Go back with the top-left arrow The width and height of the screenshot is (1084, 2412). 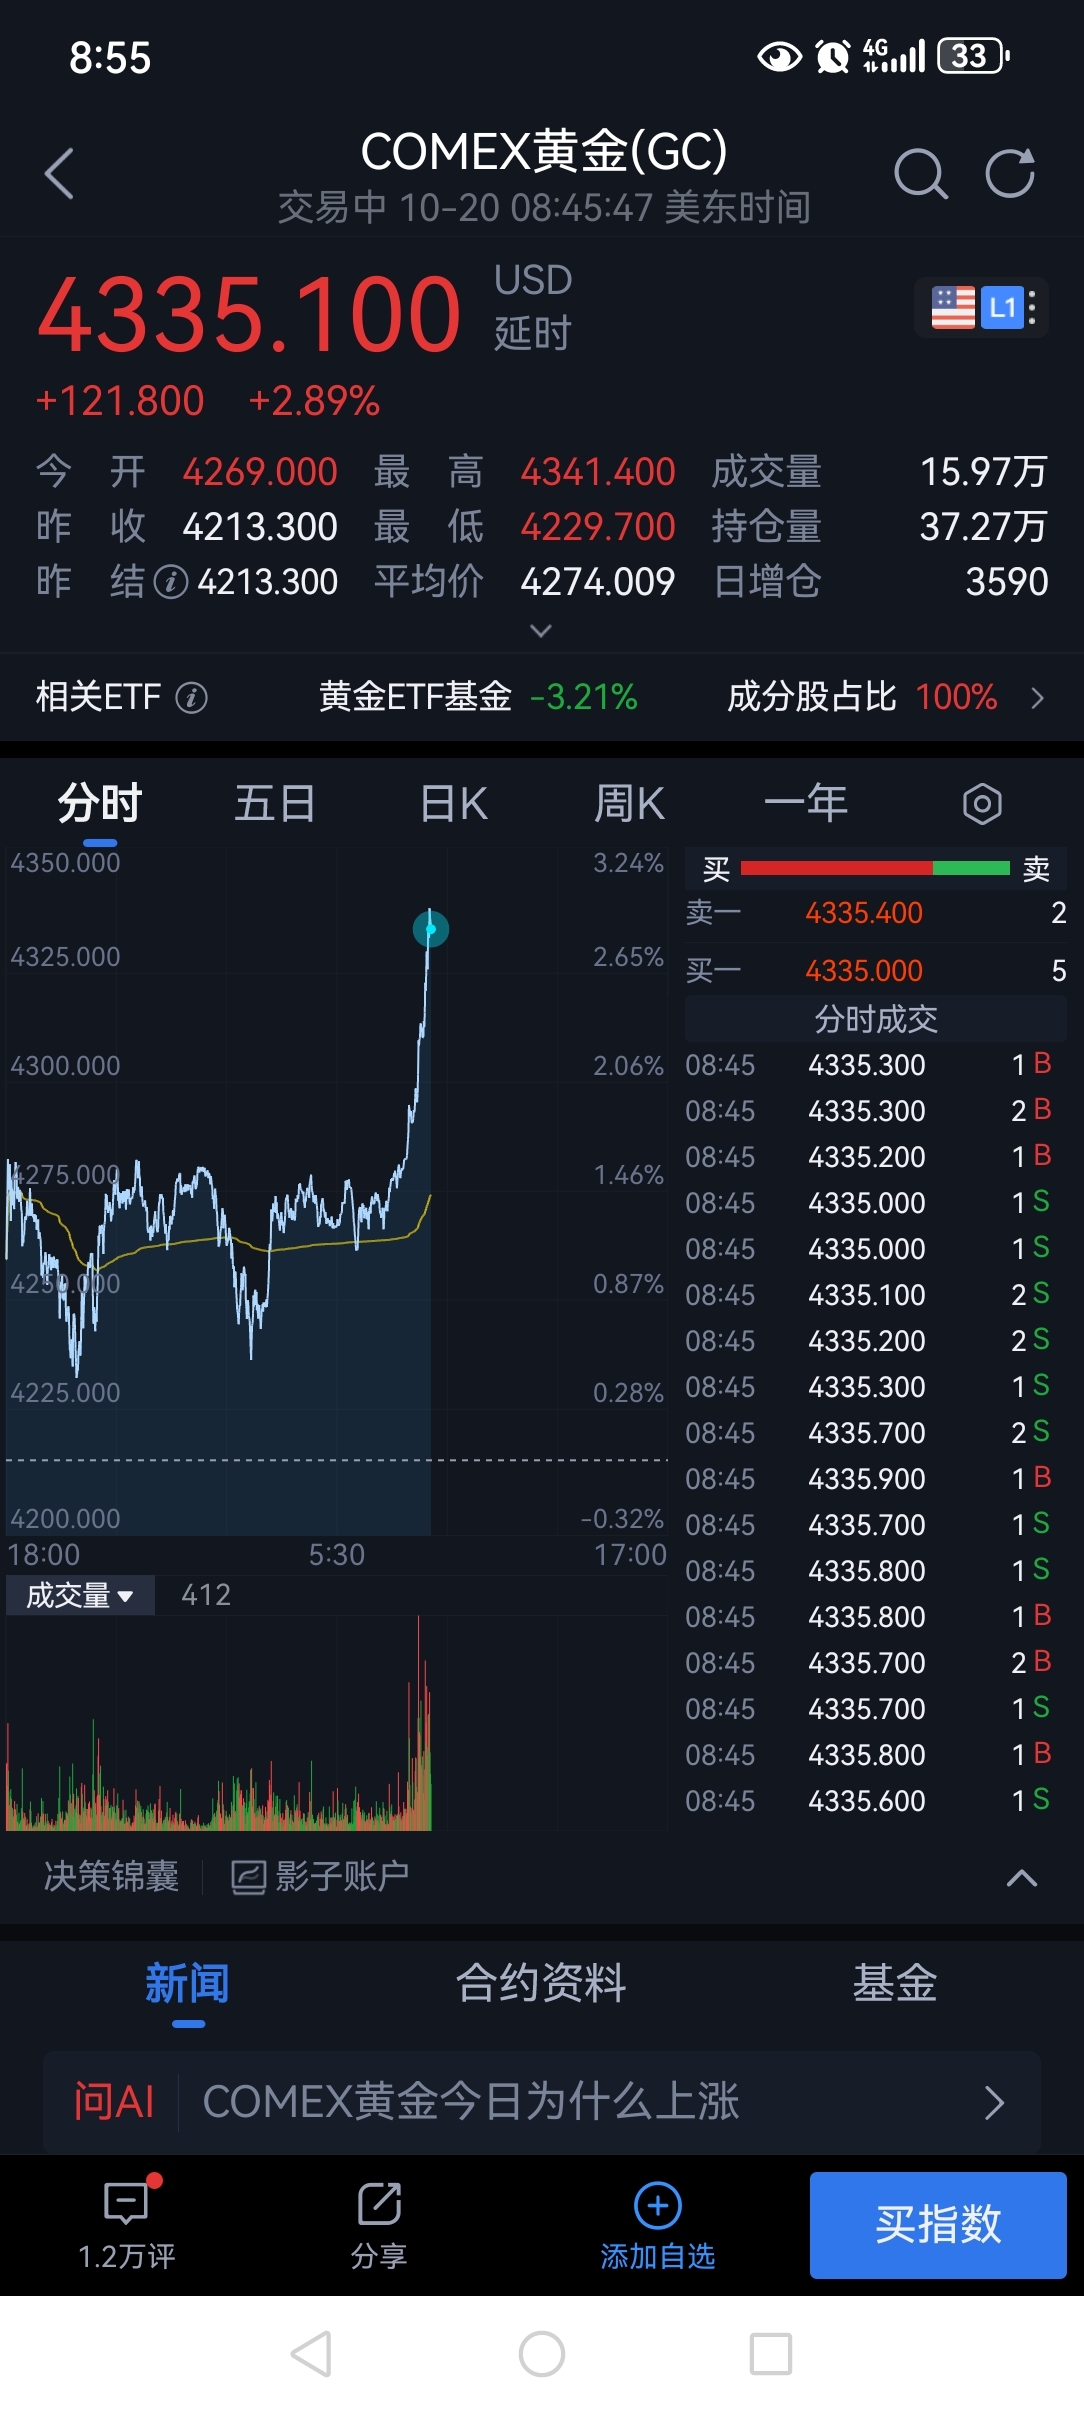tap(60, 174)
